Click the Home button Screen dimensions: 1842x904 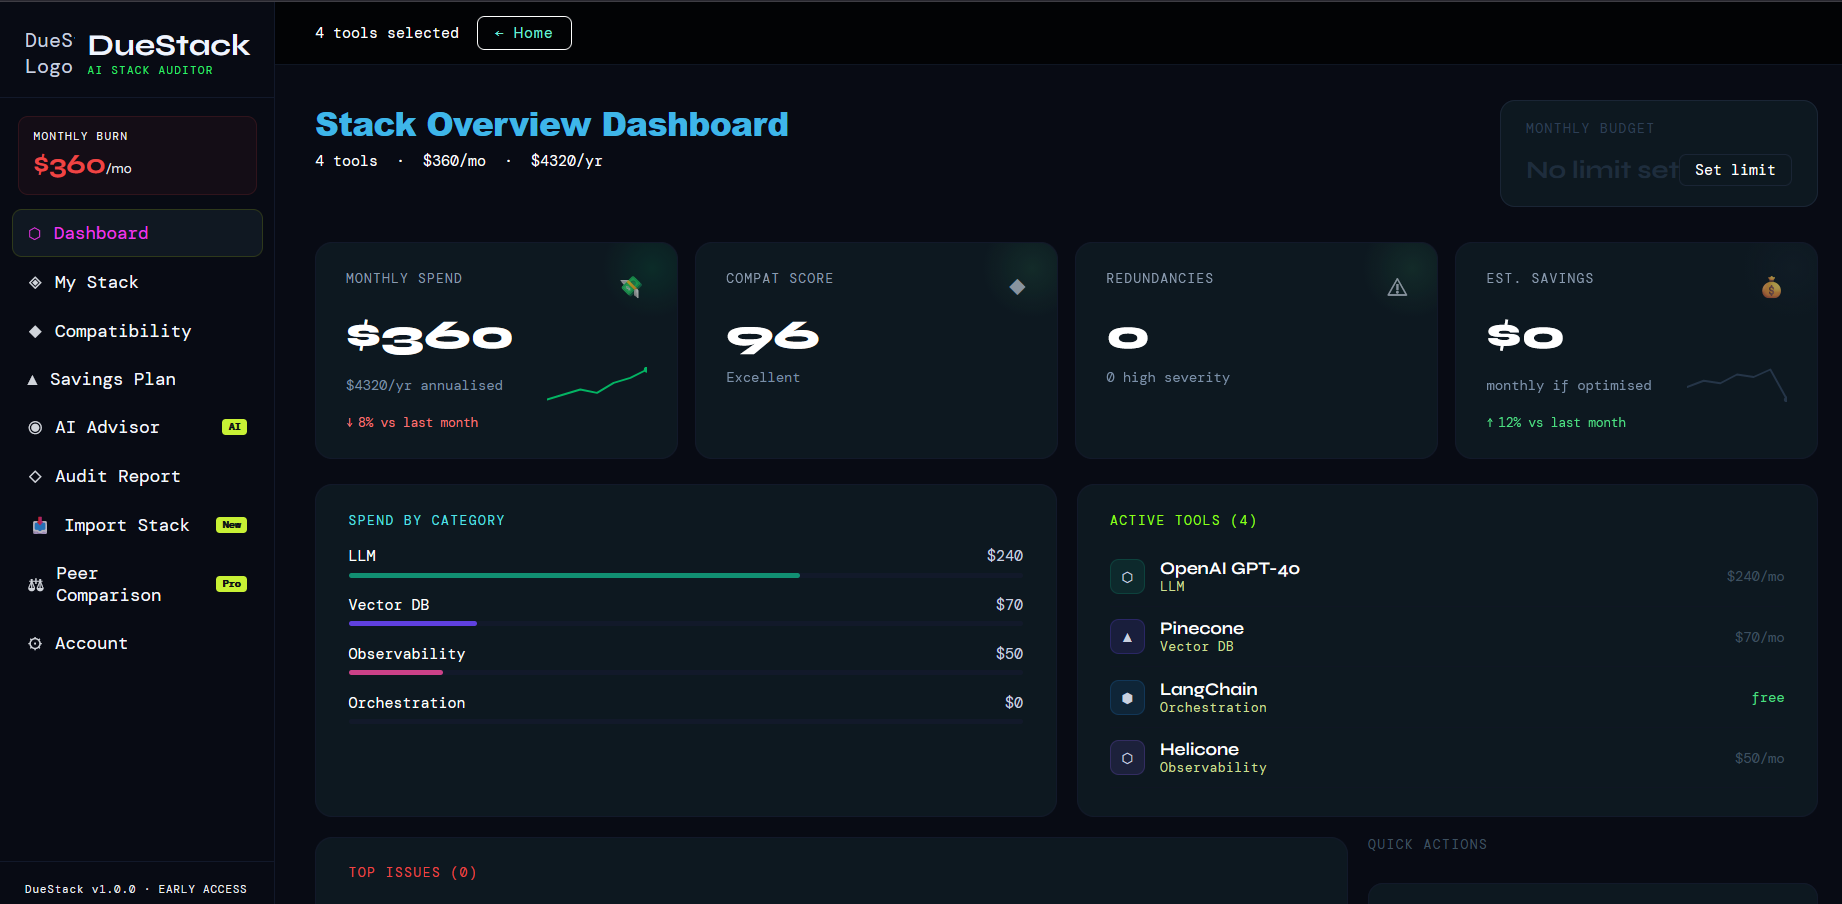[524, 33]
